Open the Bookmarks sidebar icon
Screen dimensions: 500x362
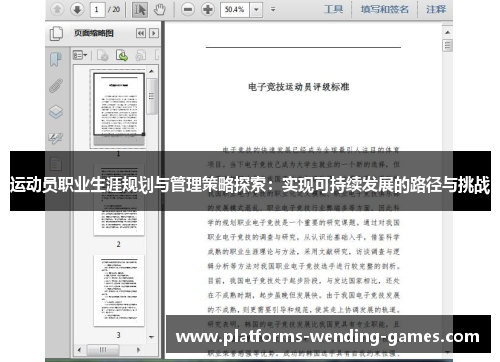(x=56, y=59)
